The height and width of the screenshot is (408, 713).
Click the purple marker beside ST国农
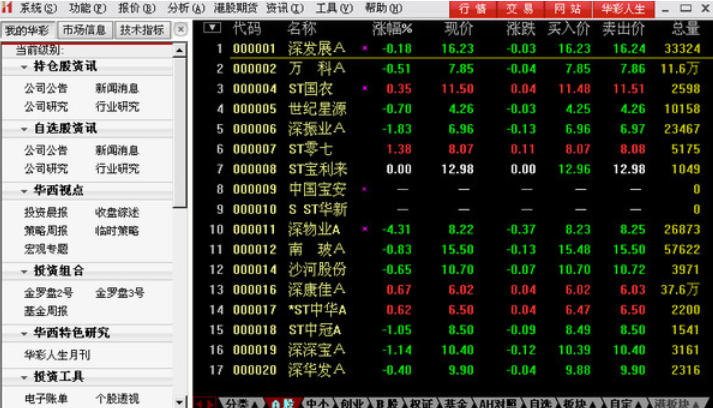pyautogui.click(x=364, y=89)
